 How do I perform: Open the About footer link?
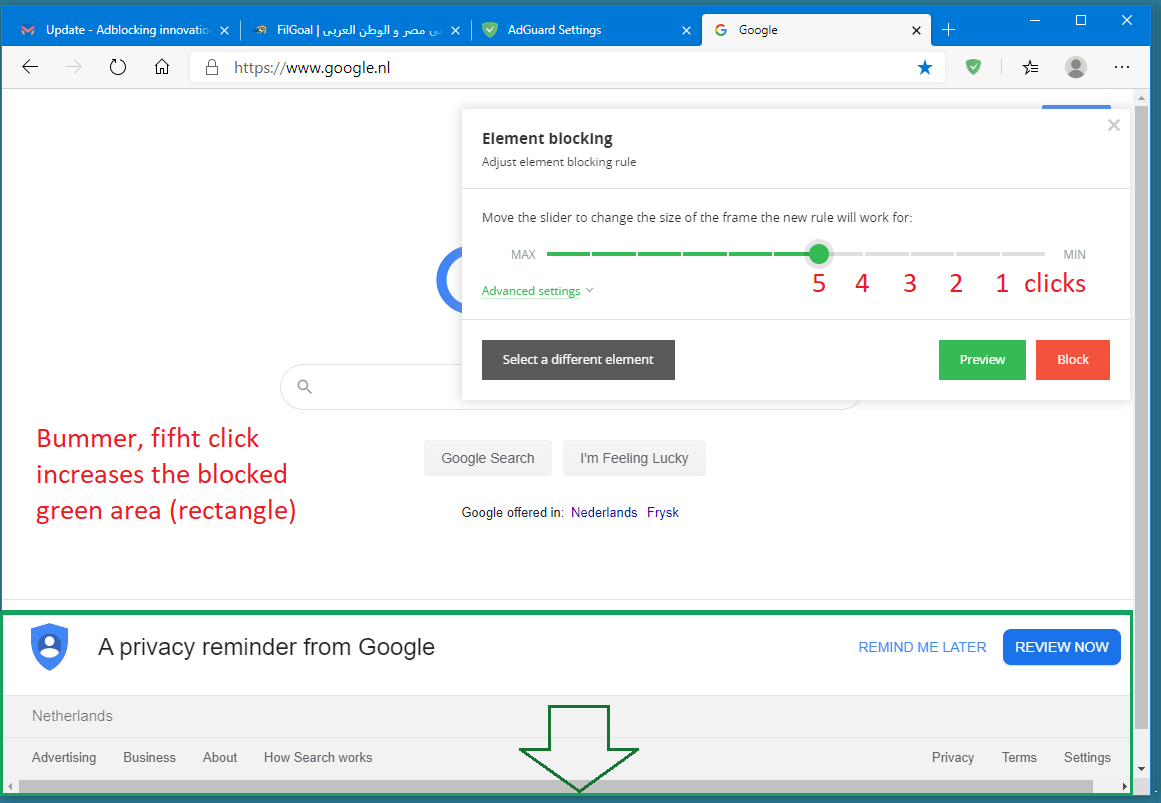click(x=220, y=757)
